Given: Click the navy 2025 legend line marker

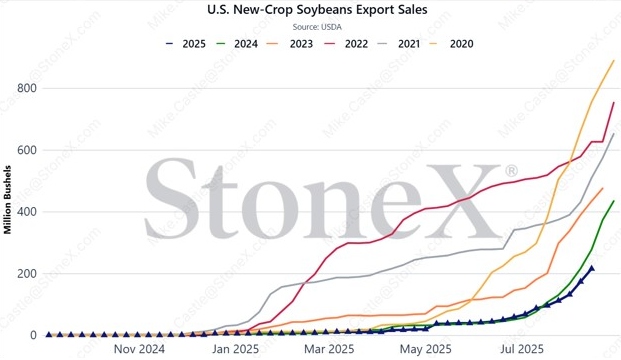Looking at the screenshot, I should [170, 44].
